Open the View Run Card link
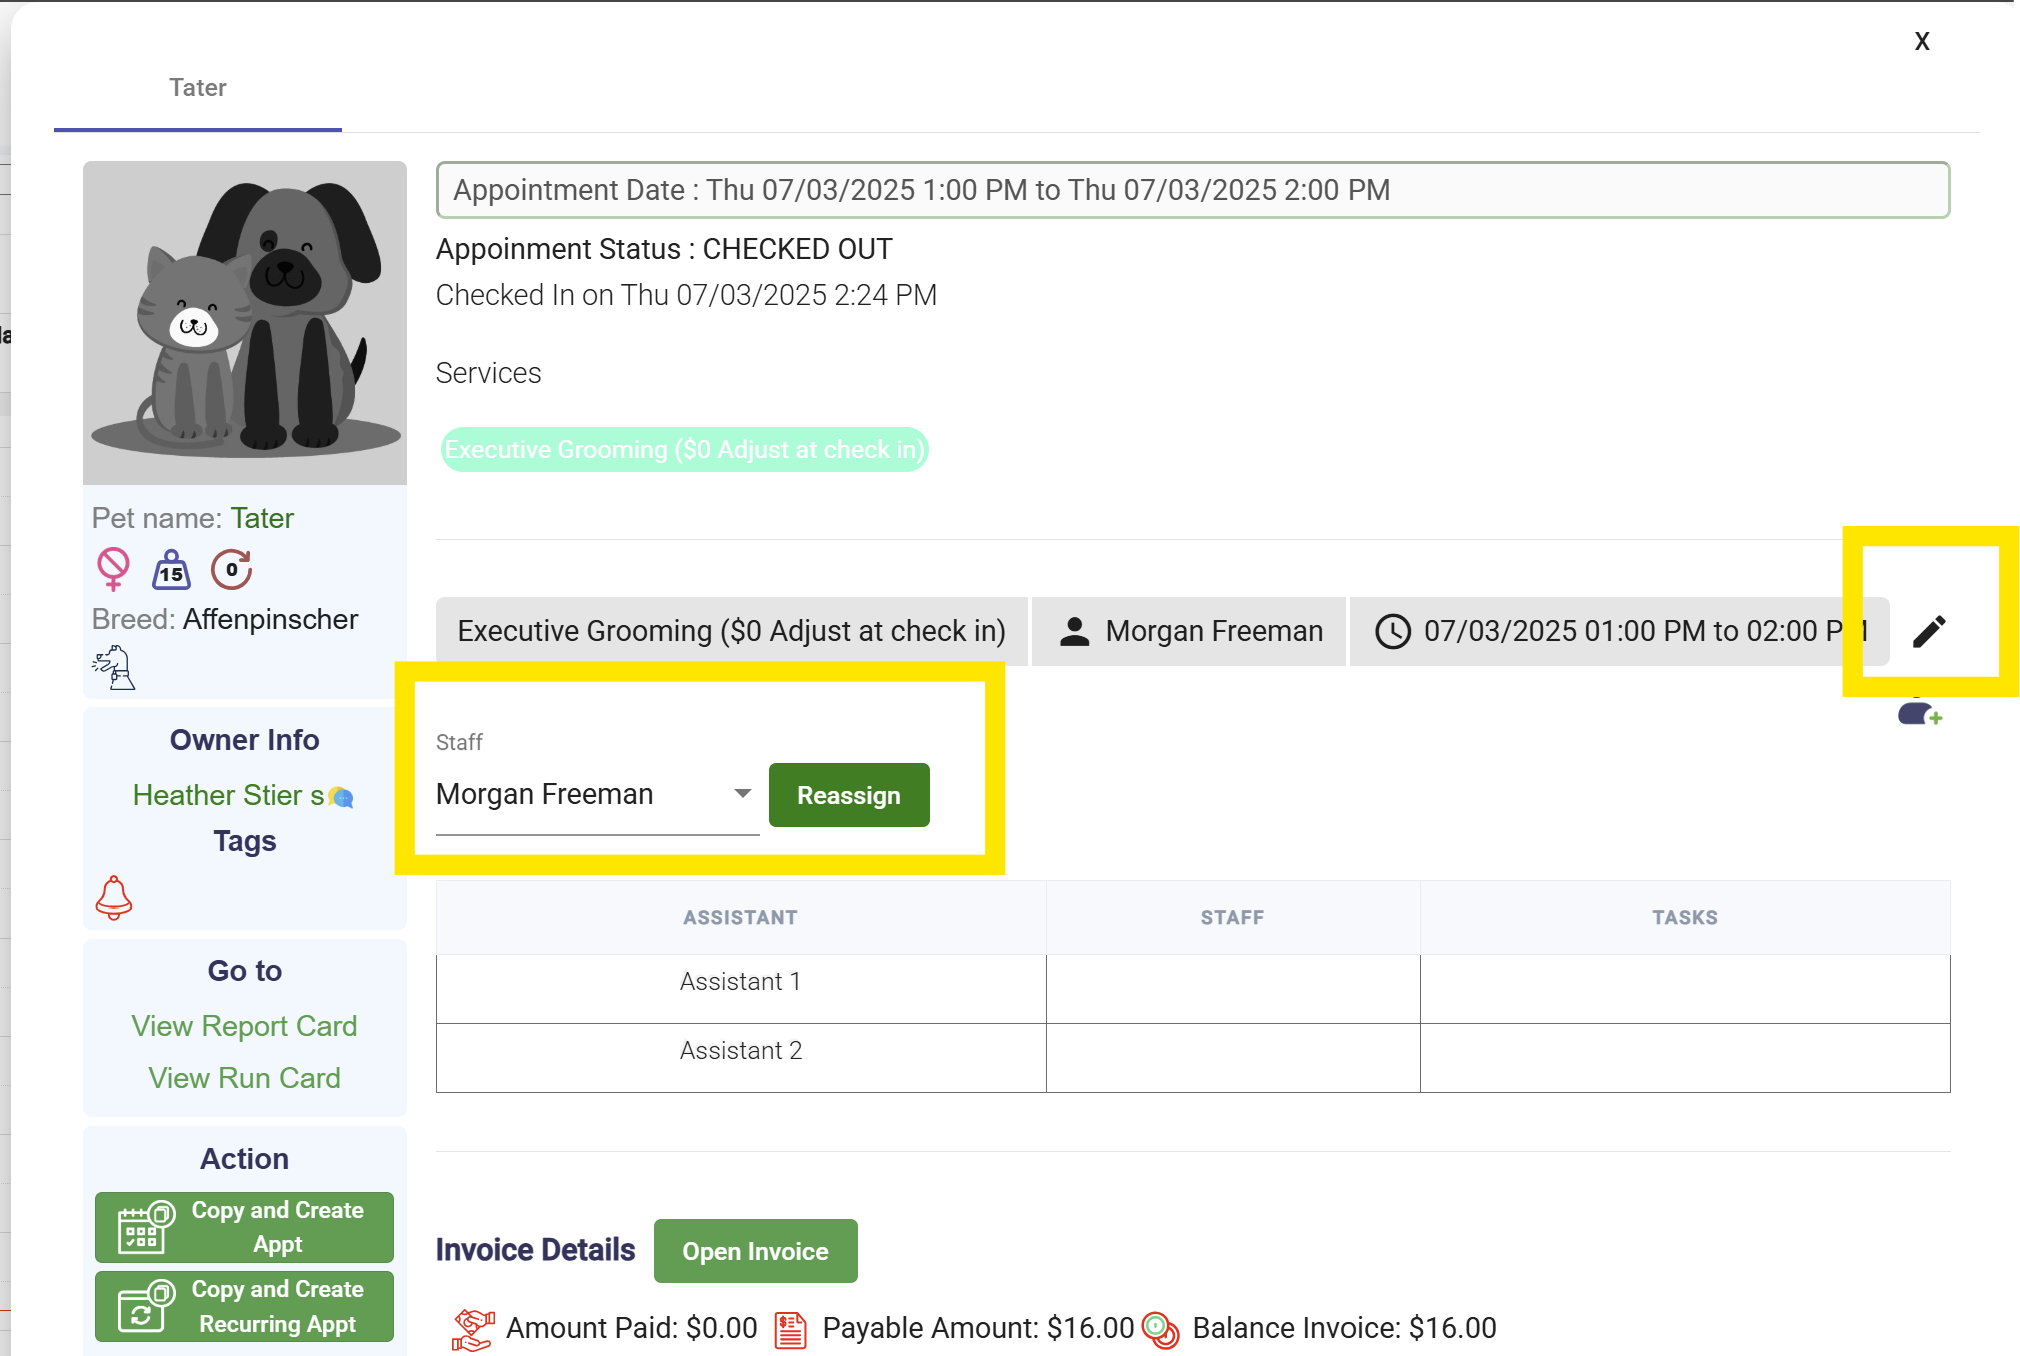 point(244,1078)
